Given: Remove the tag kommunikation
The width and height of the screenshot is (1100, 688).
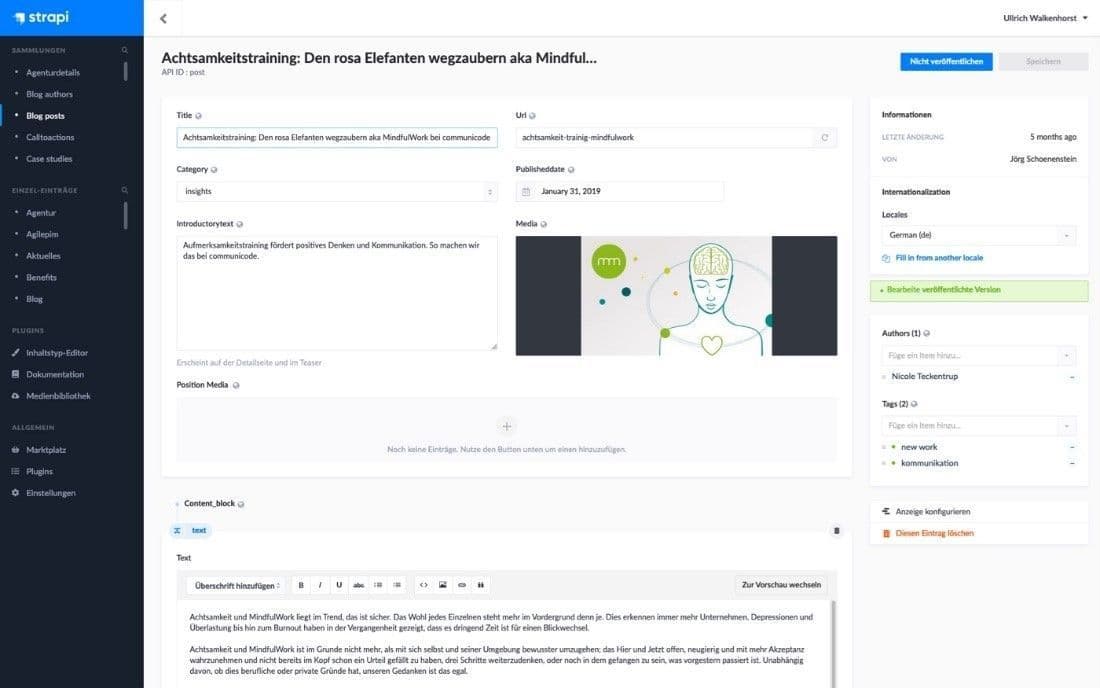Looking at the screenshot, I should pyautogui.click(x=1071, y=463).
